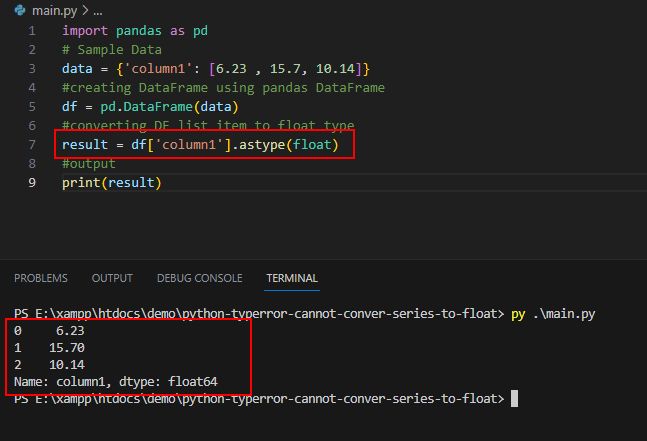Click terminal output row '2 10.14'
Screen dimensions: 647x441
(49, 365)
